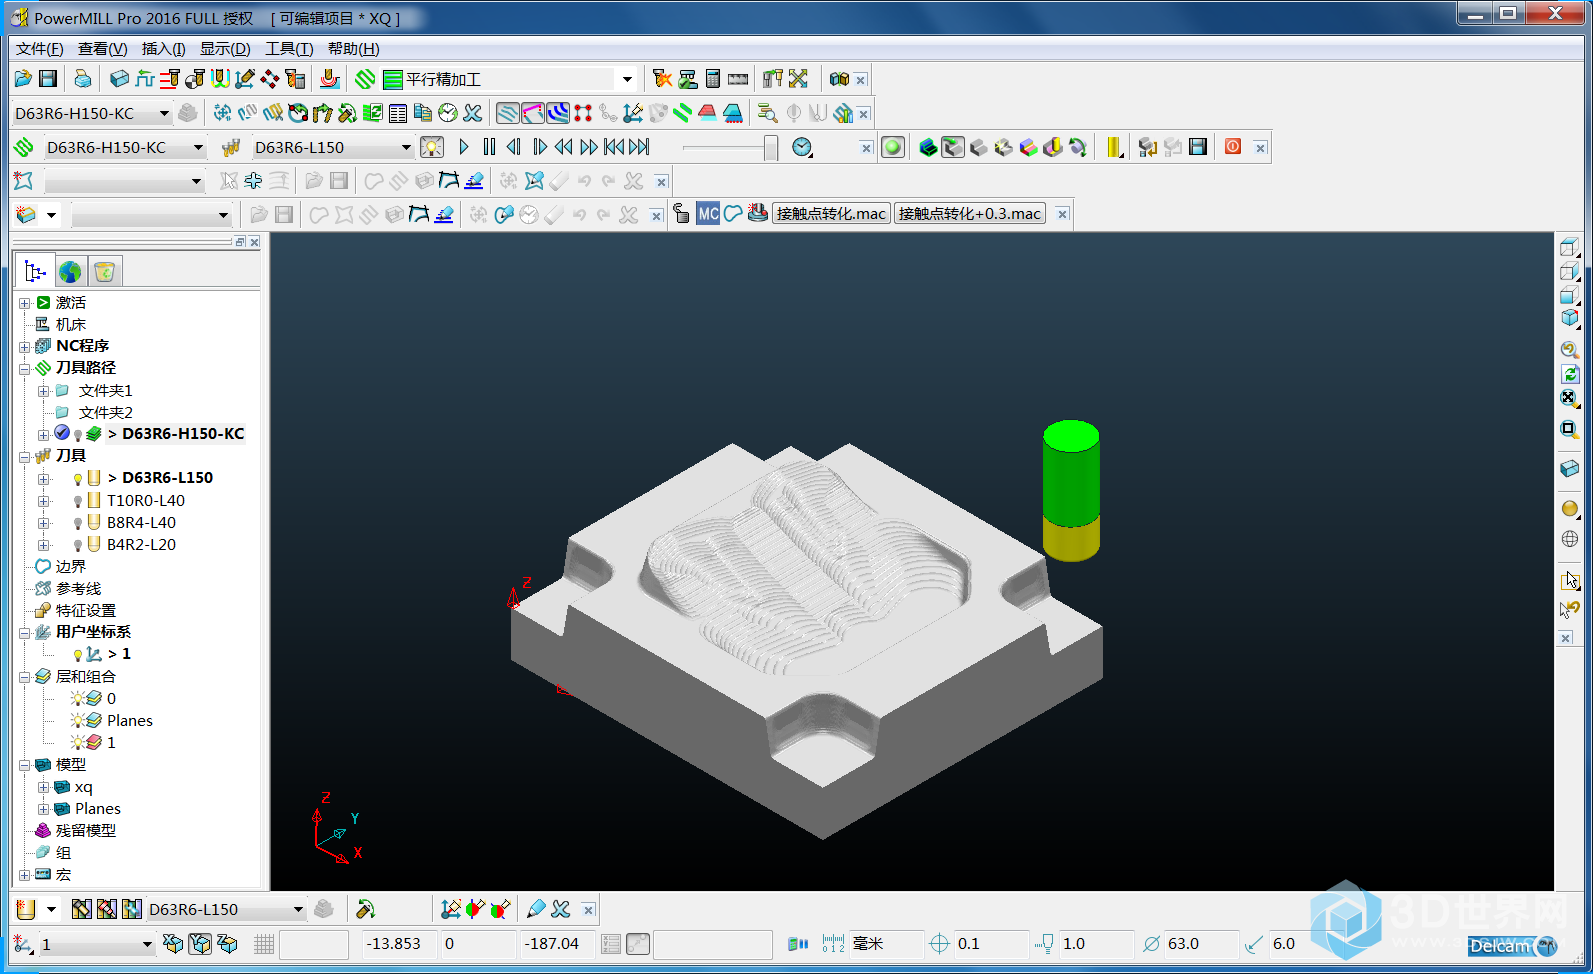Open the simulation tool D63R6-L150 dropdown

pos(406,147)
